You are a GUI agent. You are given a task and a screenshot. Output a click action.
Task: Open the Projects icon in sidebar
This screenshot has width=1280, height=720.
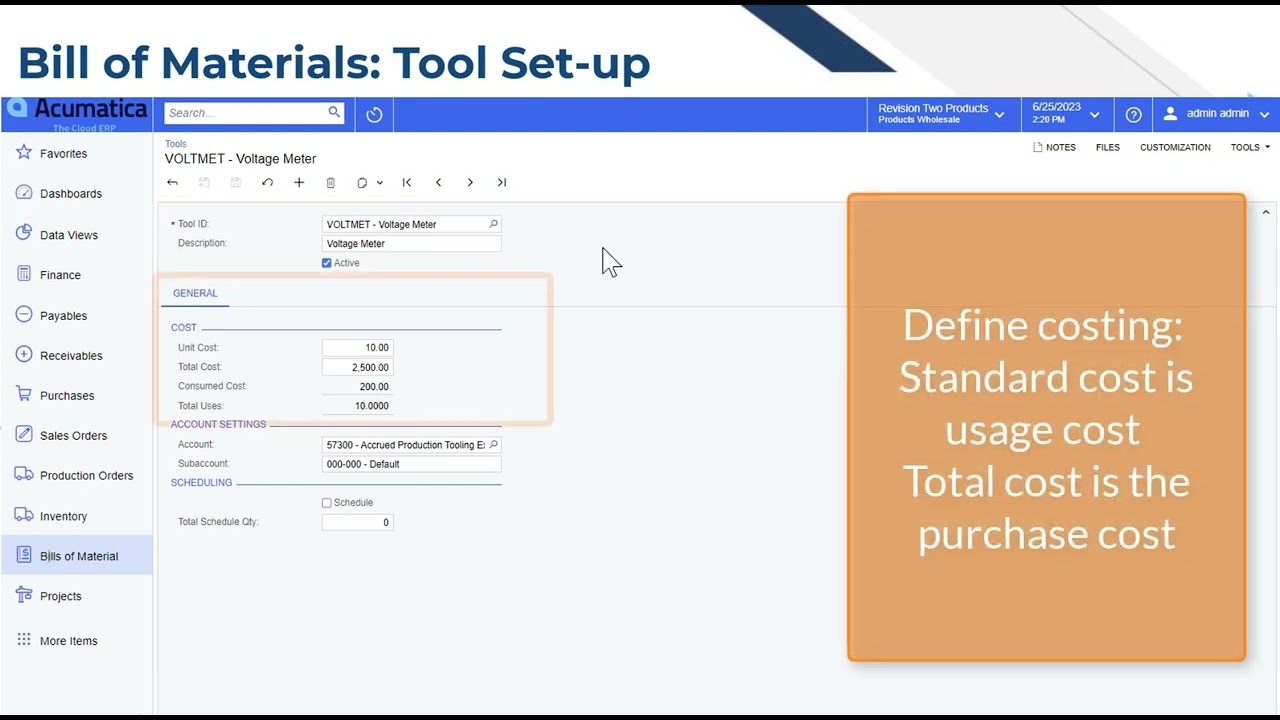[24, 596]
